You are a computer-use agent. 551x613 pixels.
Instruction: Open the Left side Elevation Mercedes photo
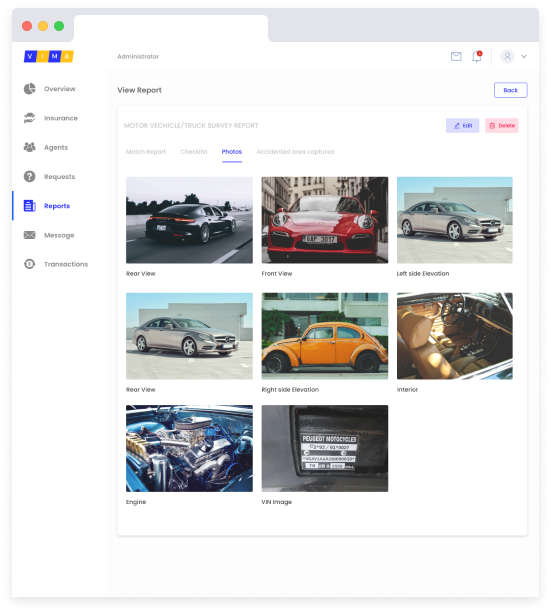[454, 220]
